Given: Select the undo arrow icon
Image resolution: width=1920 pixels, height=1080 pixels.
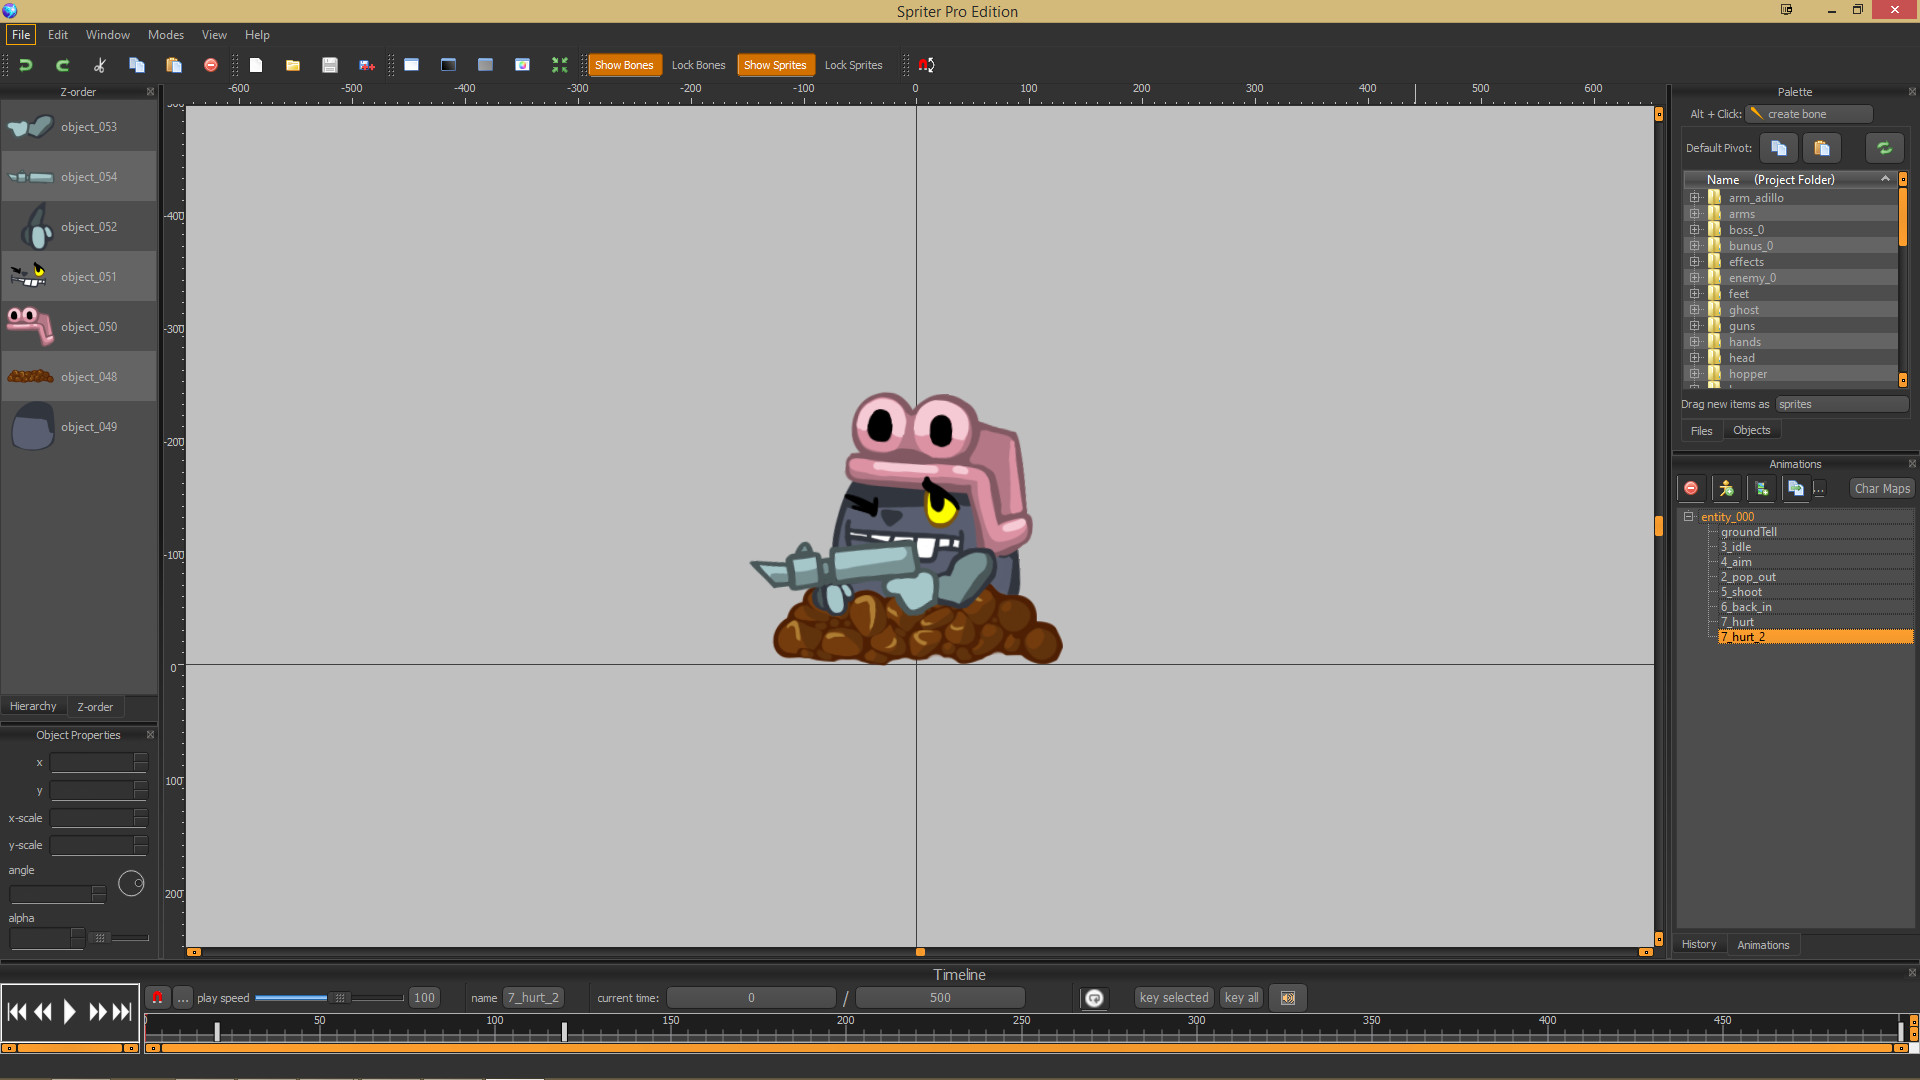Looking at the screenshot, I should (25, 64).
